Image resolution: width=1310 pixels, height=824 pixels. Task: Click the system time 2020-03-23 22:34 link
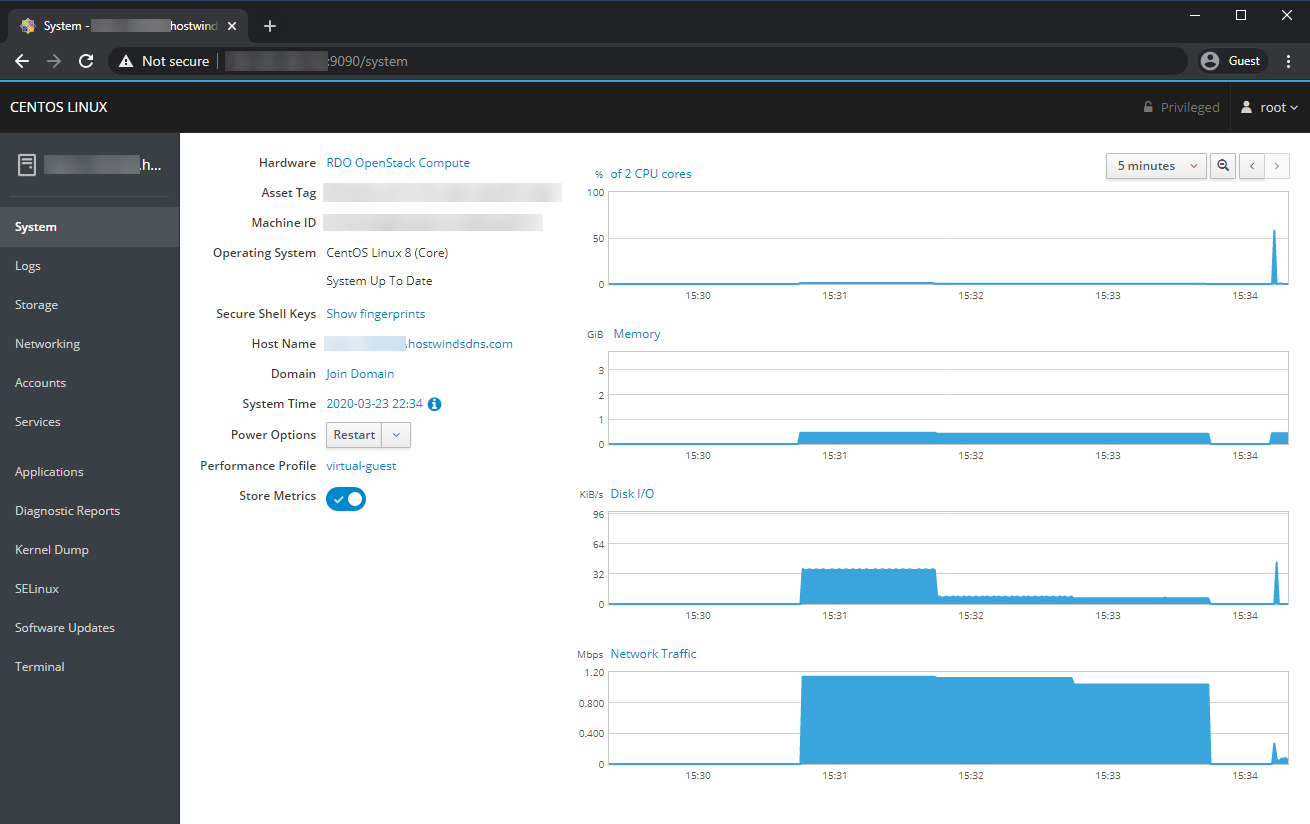(x=375, y=404)
